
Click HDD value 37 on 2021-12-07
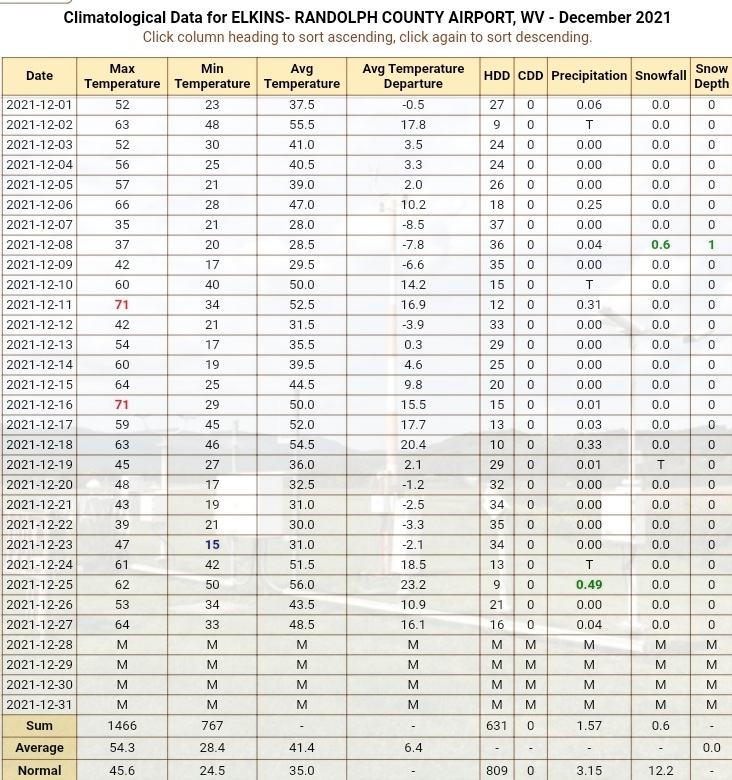click(497, 225)
